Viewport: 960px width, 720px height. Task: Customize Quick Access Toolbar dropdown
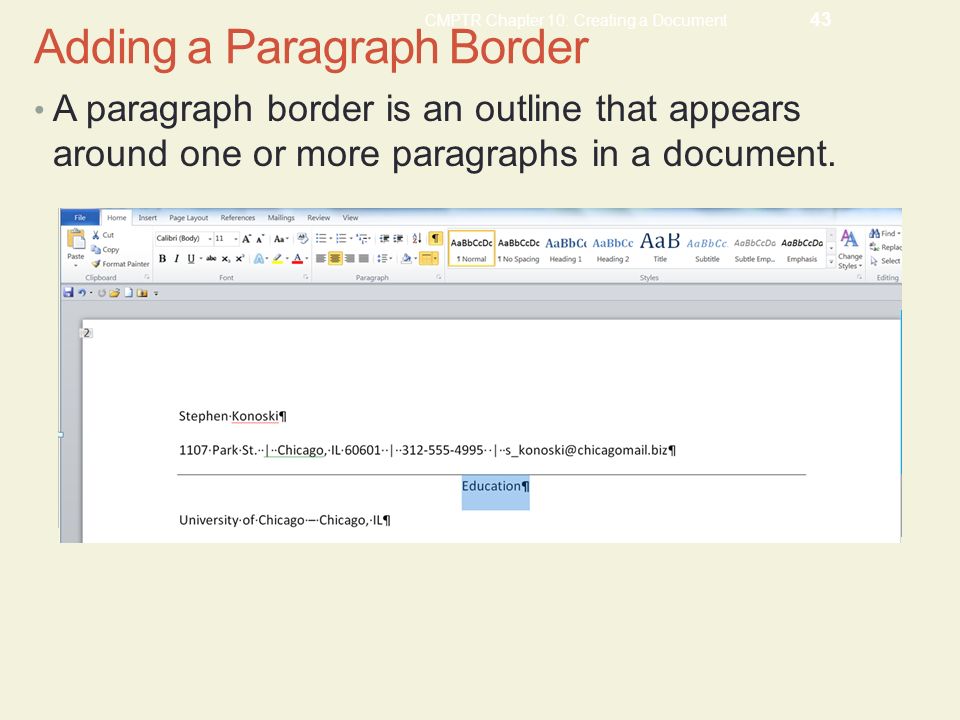tap(156, 293)
